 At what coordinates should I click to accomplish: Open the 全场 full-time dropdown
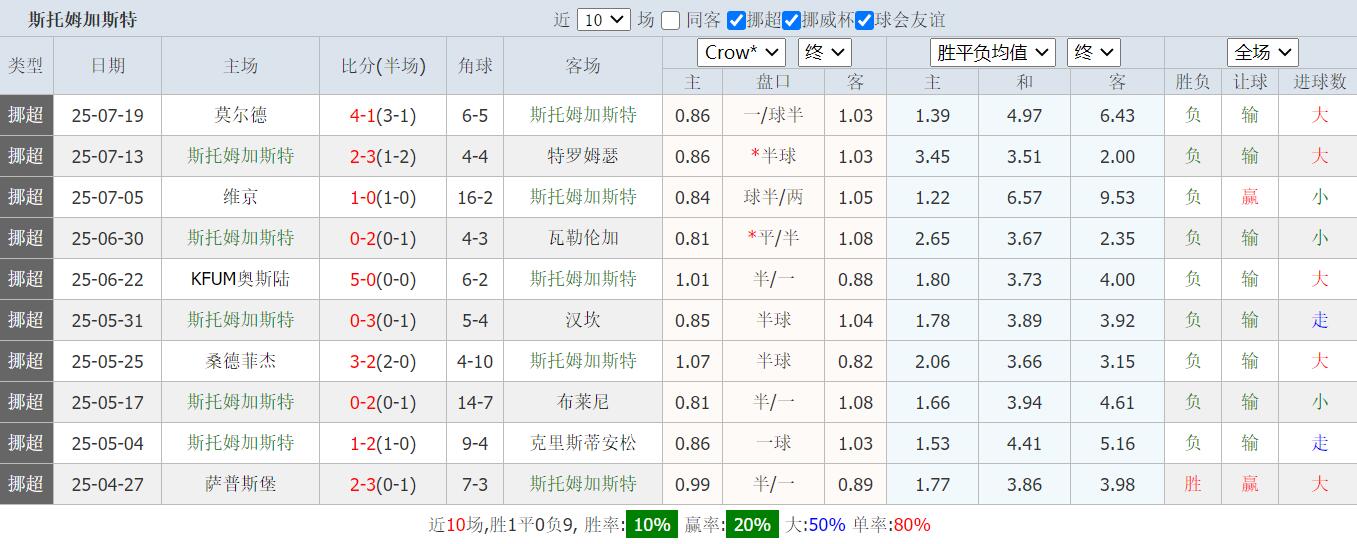1262,53
